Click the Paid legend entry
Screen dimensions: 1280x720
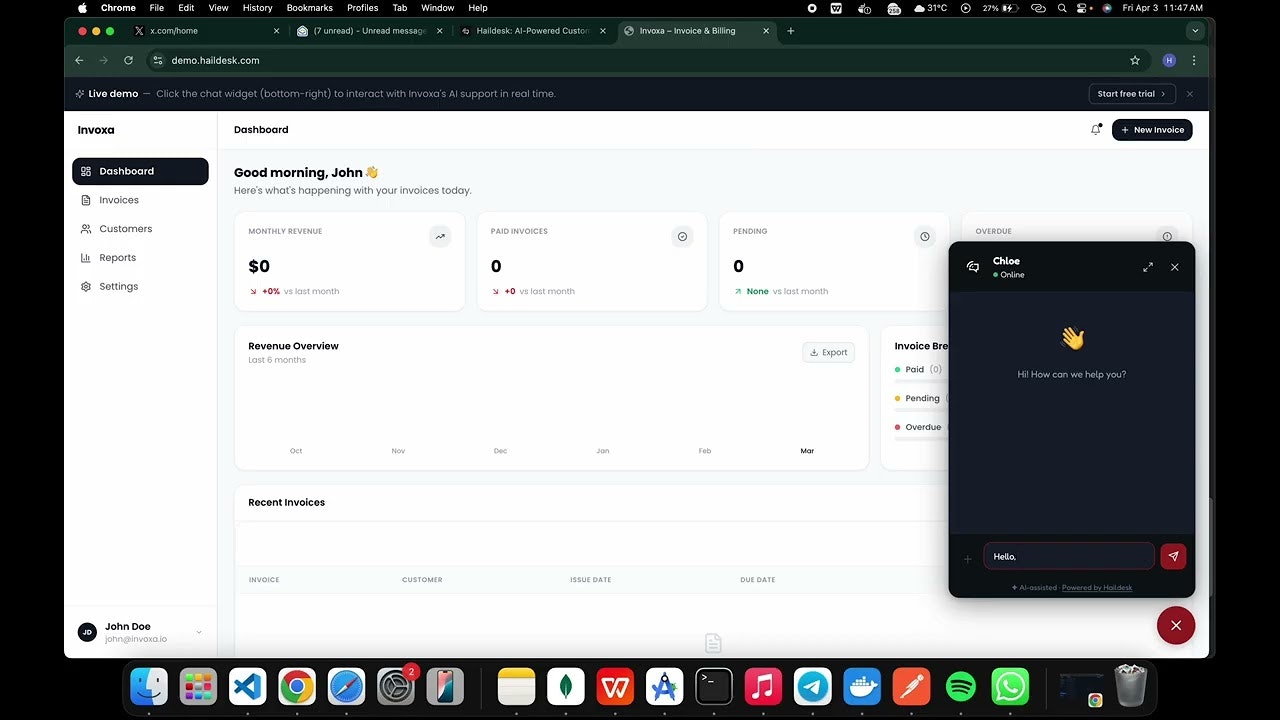(x=919, y=370)
